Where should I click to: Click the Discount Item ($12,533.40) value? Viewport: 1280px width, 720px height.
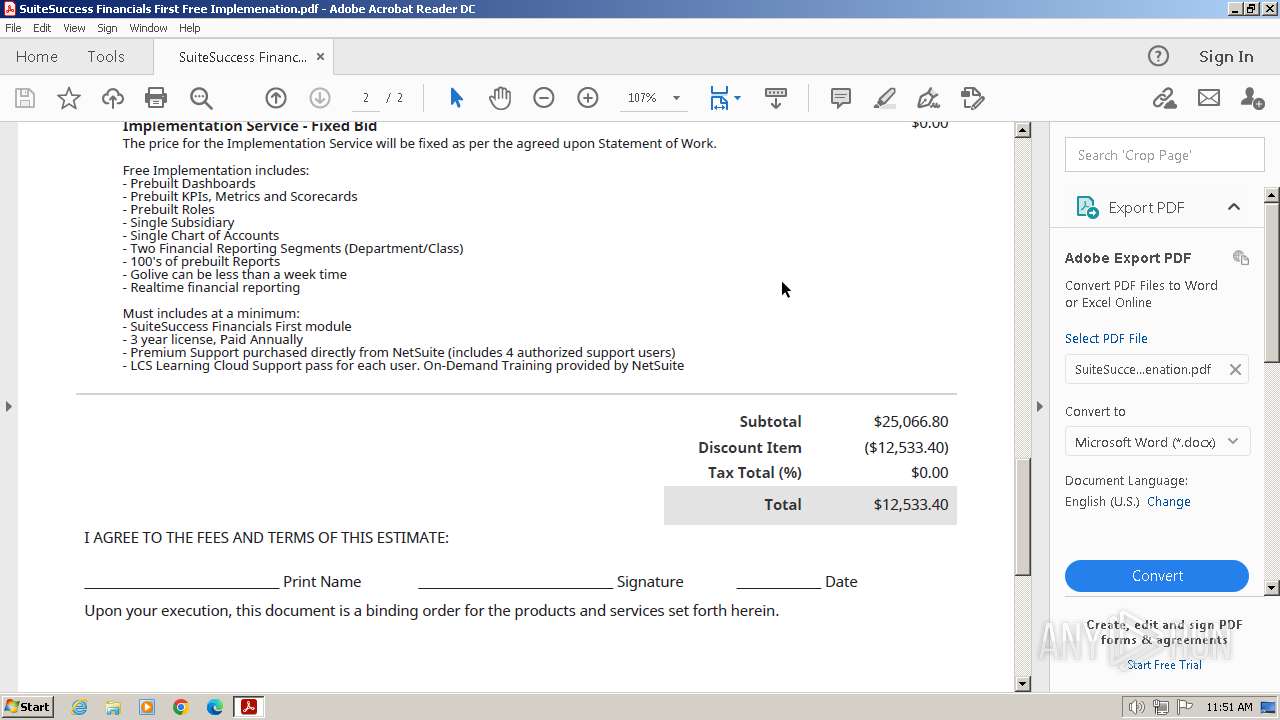point(907,447)
